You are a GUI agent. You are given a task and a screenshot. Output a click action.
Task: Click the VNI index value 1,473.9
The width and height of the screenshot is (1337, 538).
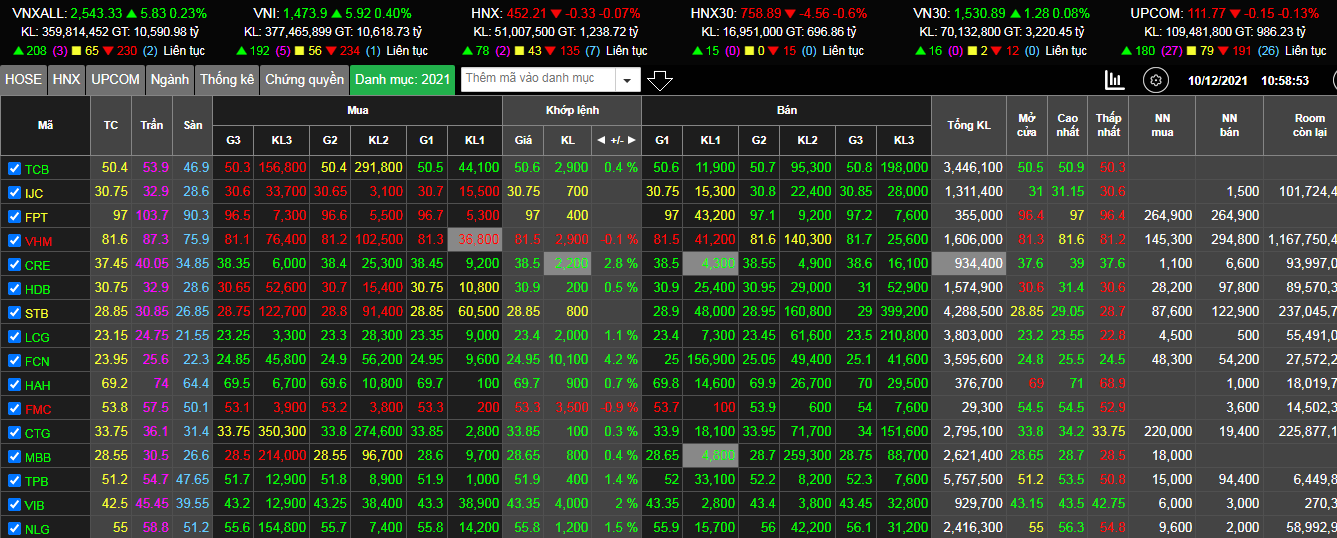pyautogui.click(x=305, y=14)
